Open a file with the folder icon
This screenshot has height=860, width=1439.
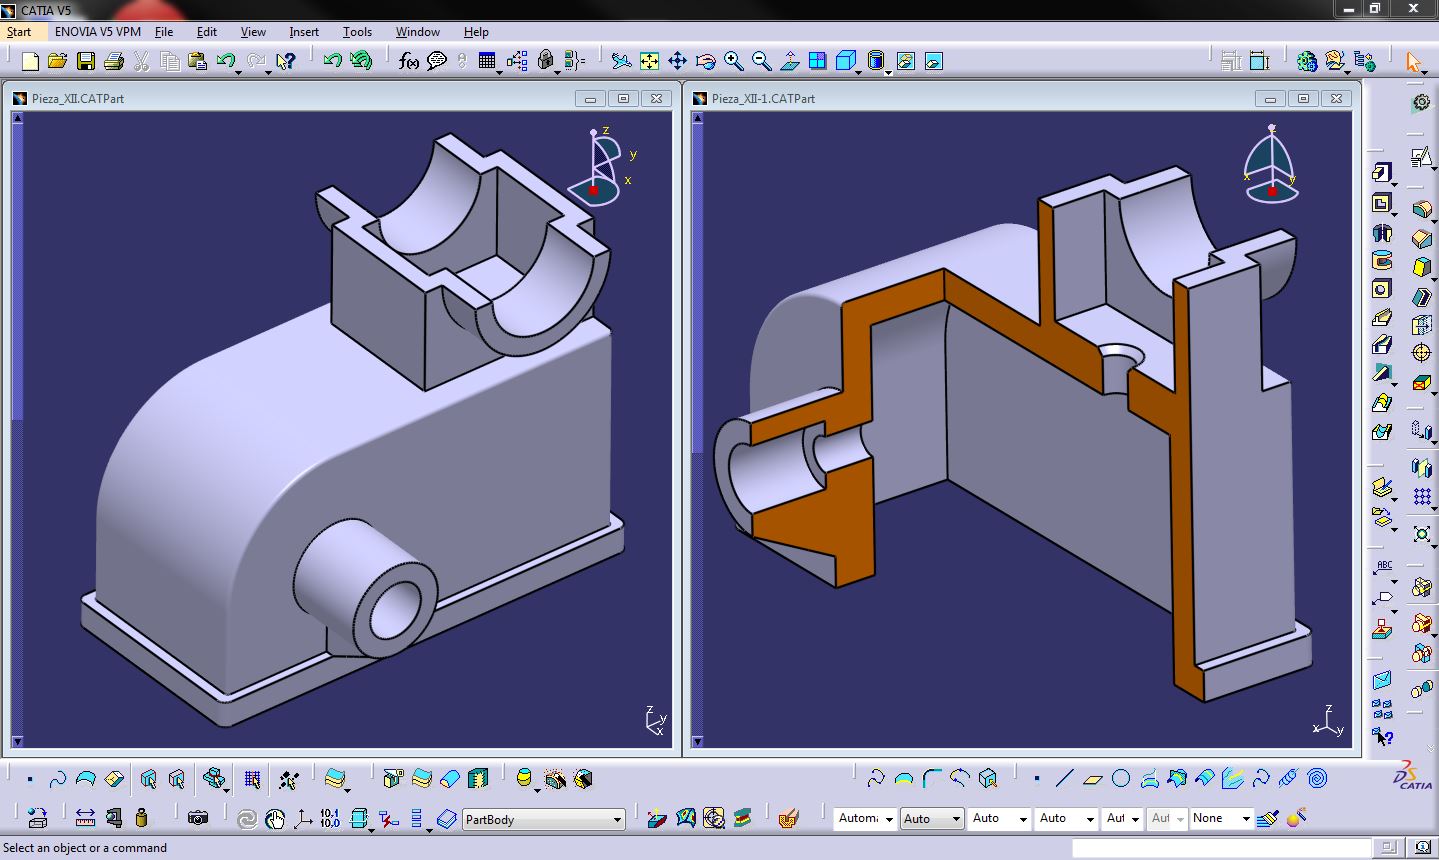57,62
